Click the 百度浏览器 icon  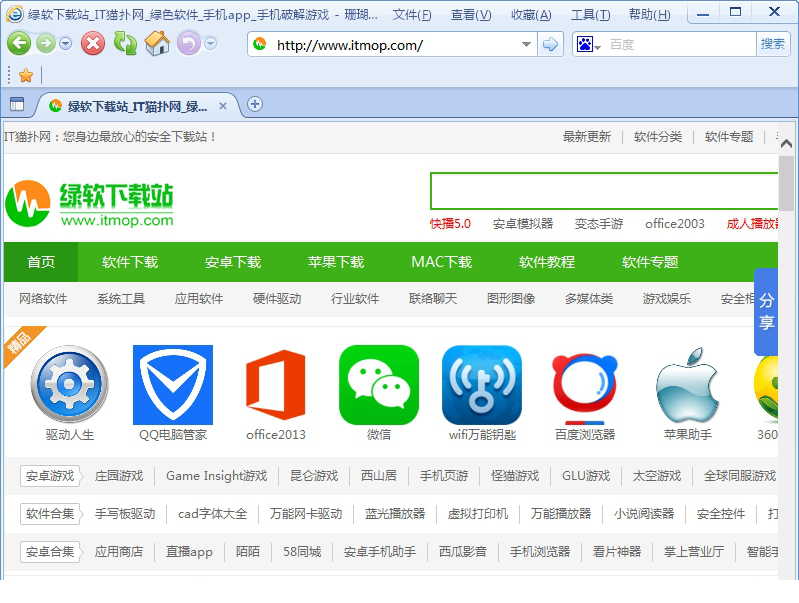pos(585,388)
